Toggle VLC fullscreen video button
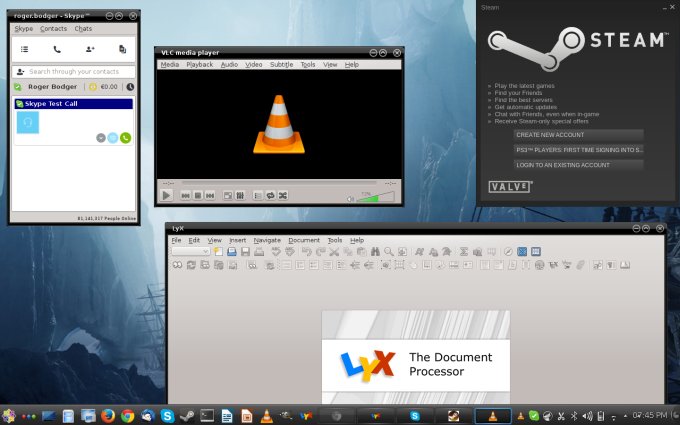The height and width of the screenshot is (425, 680). (x=227, y=196)
